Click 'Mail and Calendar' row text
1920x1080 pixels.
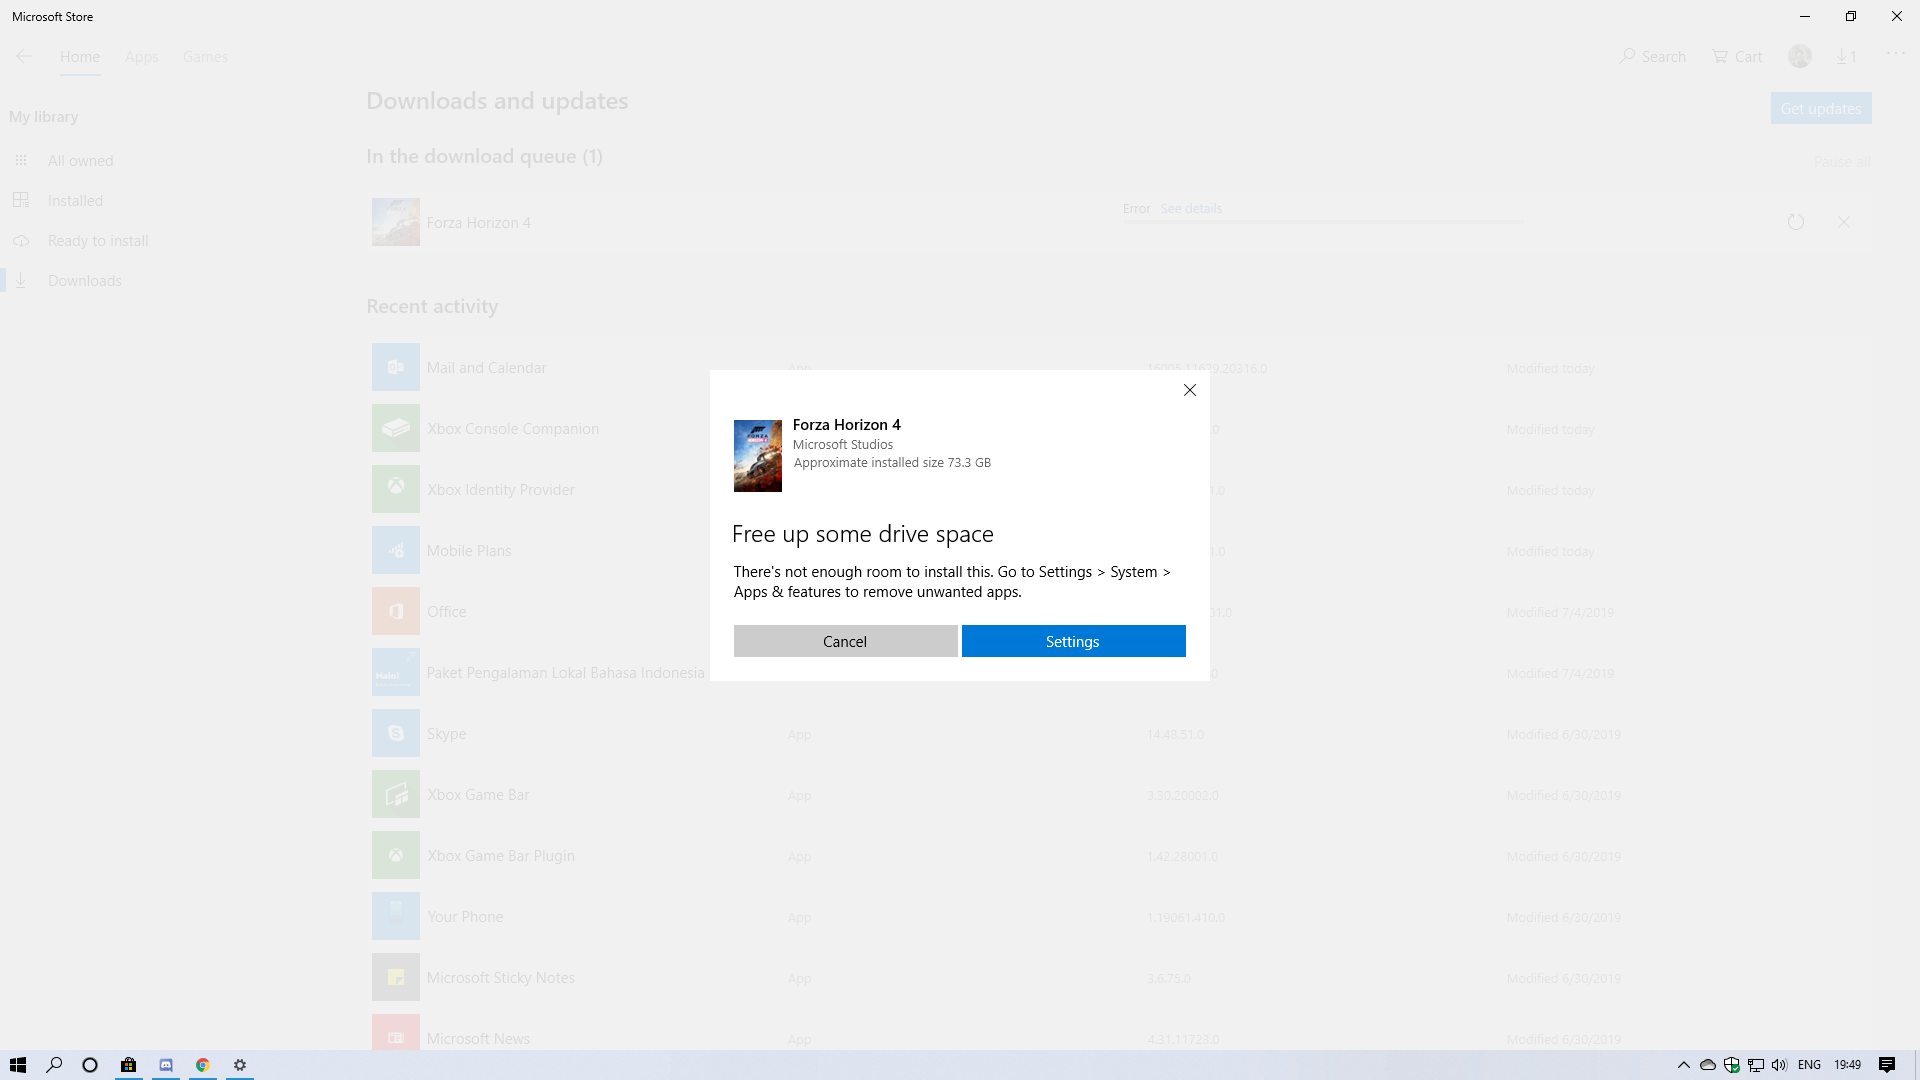tap(486, 368)
